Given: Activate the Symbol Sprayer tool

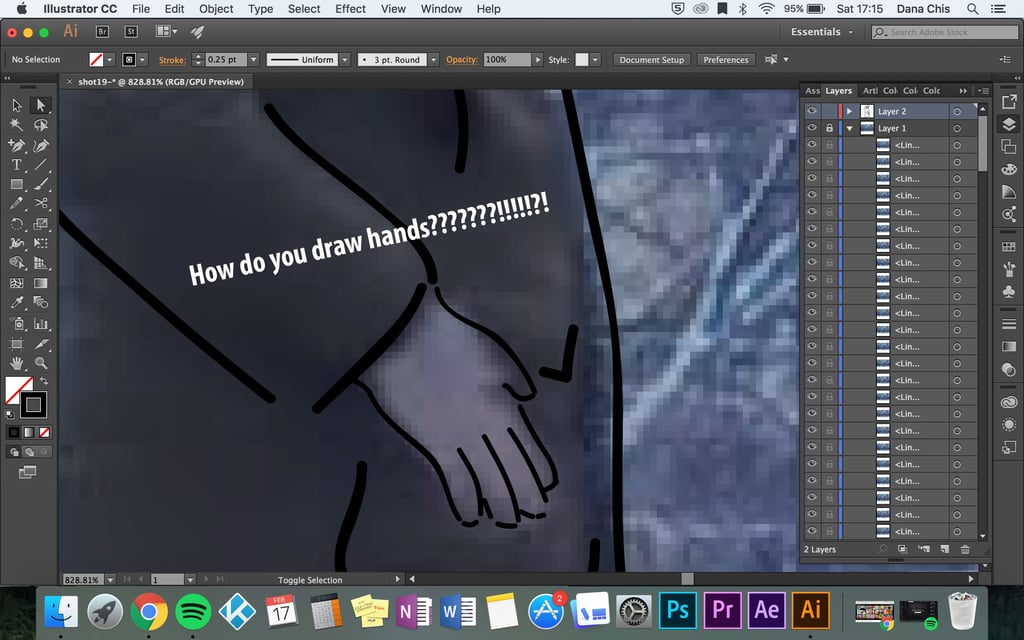Looking at the screenshot, I should [17, 323].
